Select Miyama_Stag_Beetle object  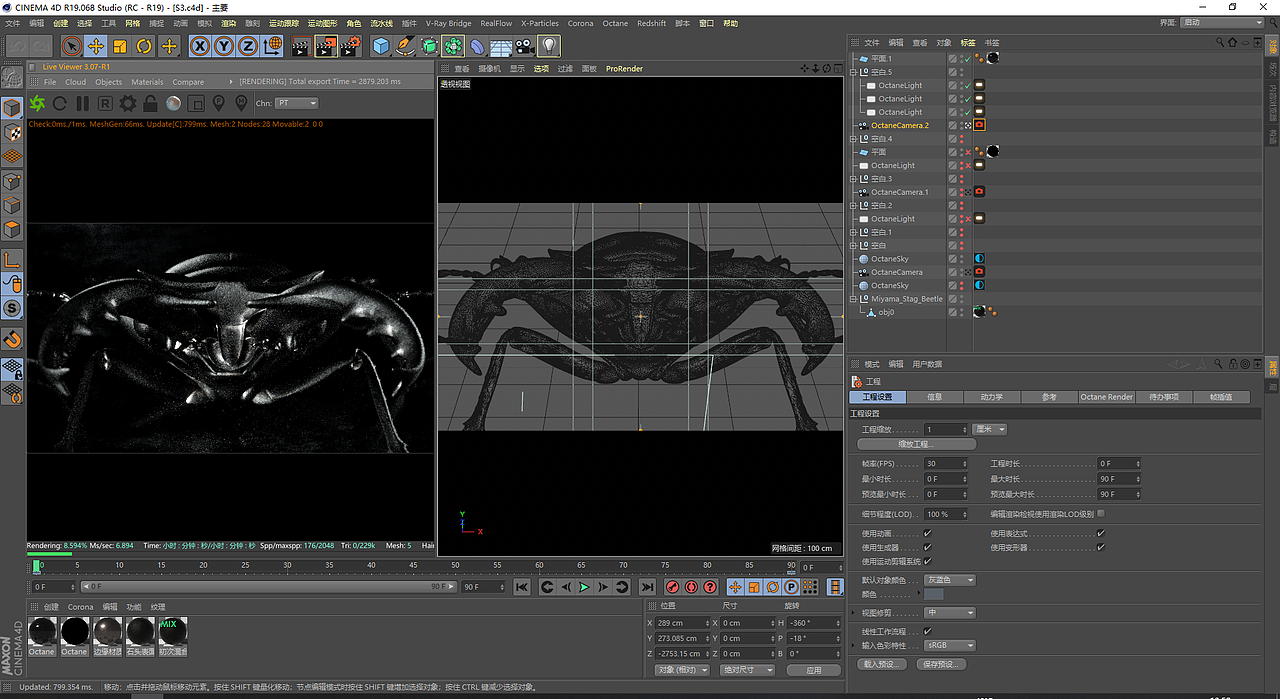pyautogui.click(x=906, y=298)
